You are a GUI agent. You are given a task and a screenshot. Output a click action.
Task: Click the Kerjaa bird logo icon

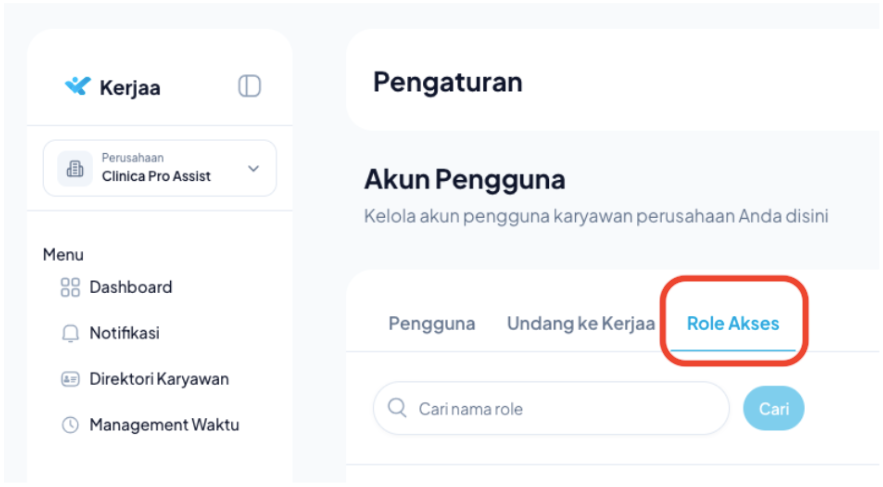pos(77,86)
